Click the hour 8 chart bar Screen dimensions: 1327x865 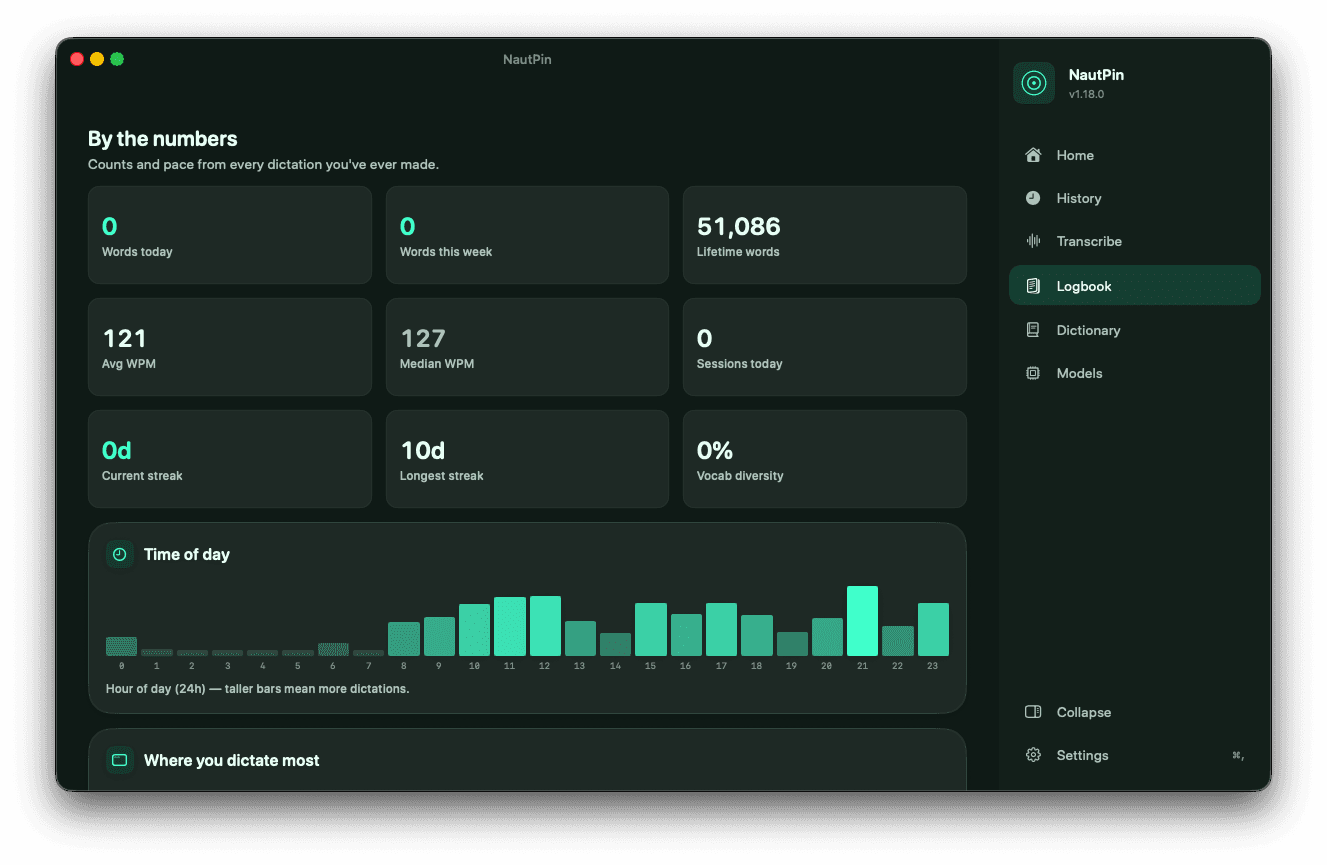pos(404,639)
